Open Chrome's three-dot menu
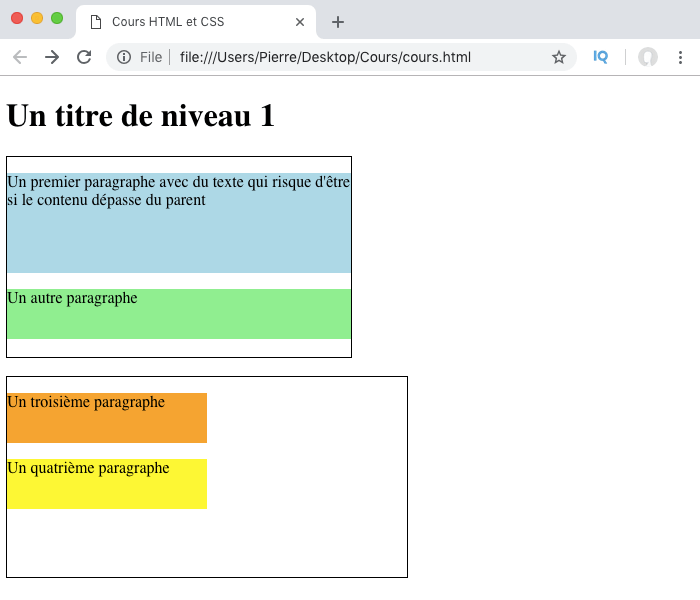Viewport: 700px width, 600px height. tap(680, 57)
